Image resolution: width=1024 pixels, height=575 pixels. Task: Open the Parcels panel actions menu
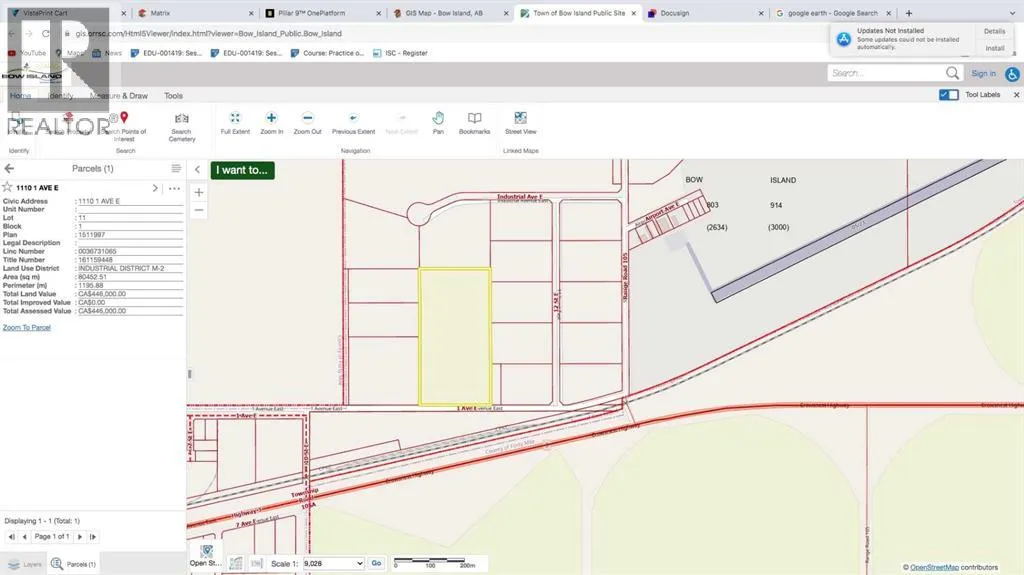coord(176,169)
